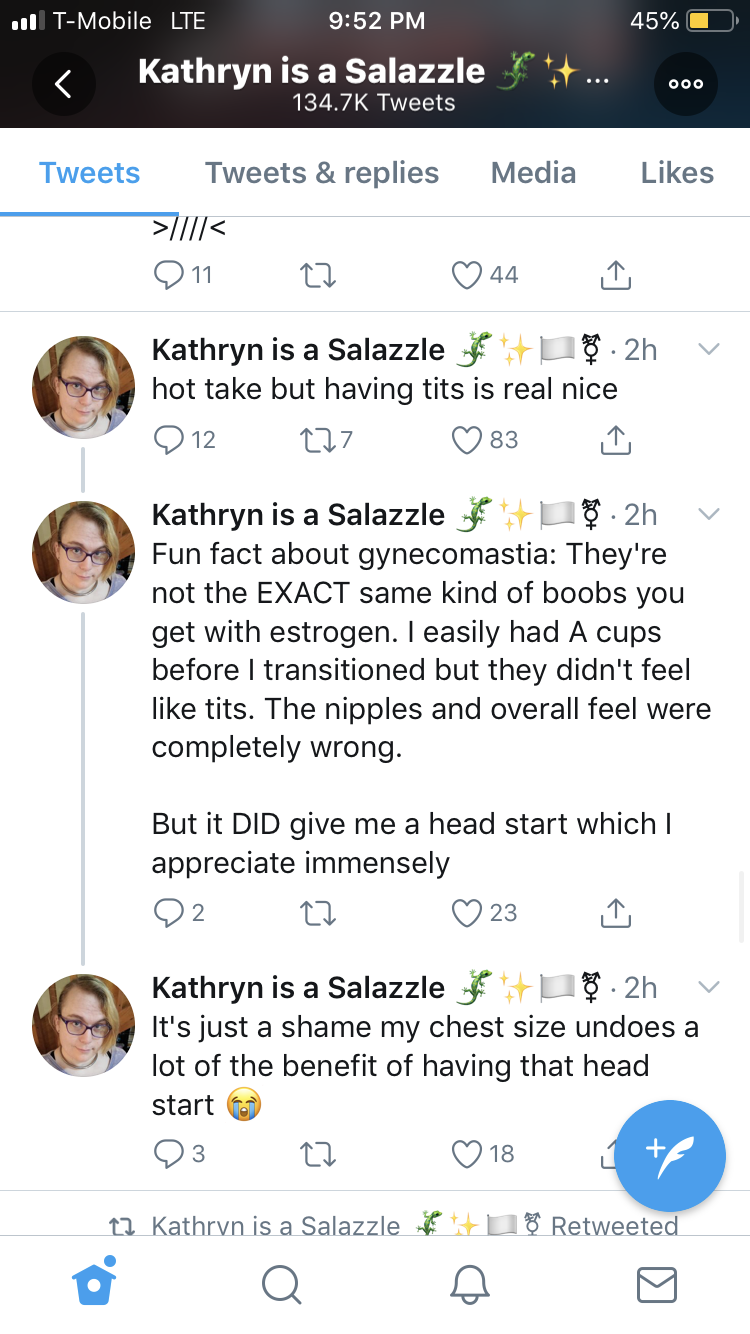Open direct messages envelope icon
This screenshot has width=750, height=1334.
(657, 1284)
